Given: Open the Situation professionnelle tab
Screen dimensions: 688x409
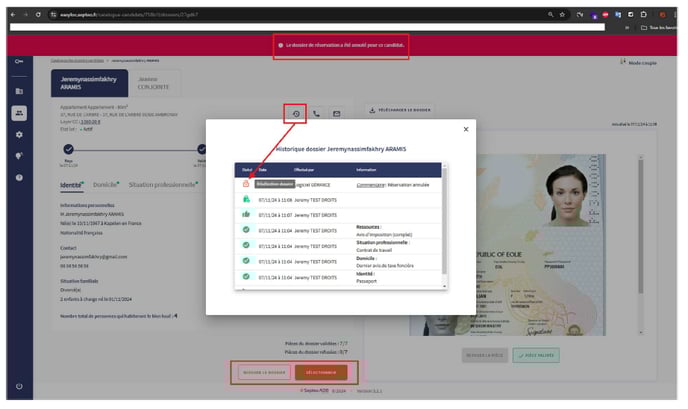Looking at the screenshot, I should pyautogui.click(x=163, y=185).
